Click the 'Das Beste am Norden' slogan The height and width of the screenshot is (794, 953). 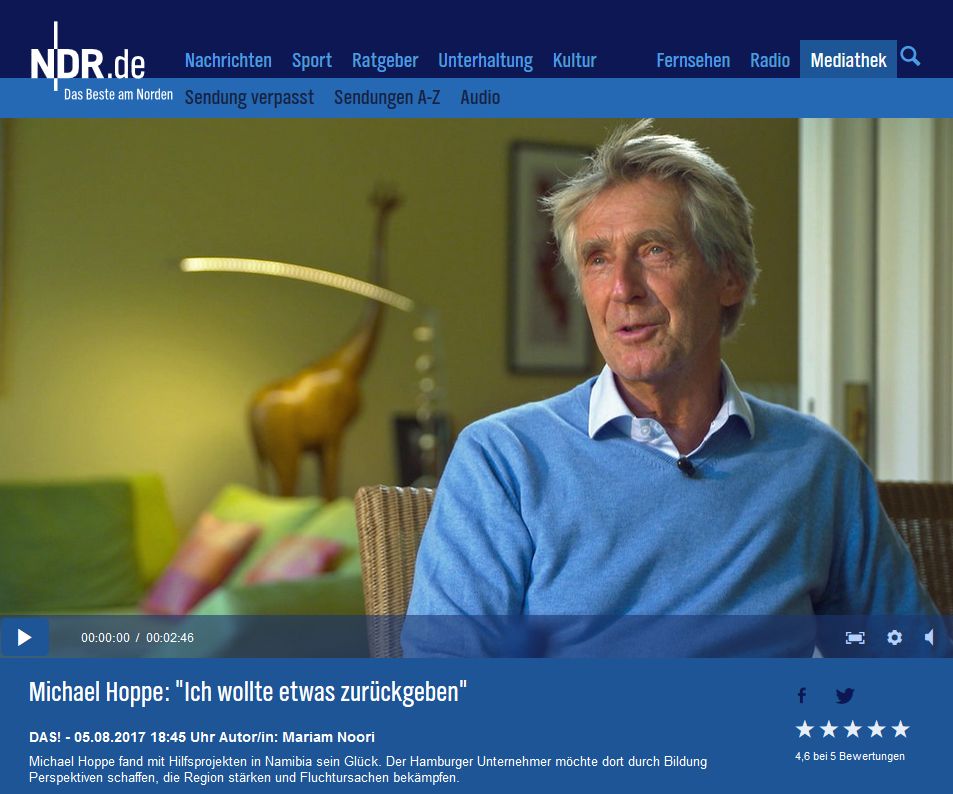(x=119, y=95)
